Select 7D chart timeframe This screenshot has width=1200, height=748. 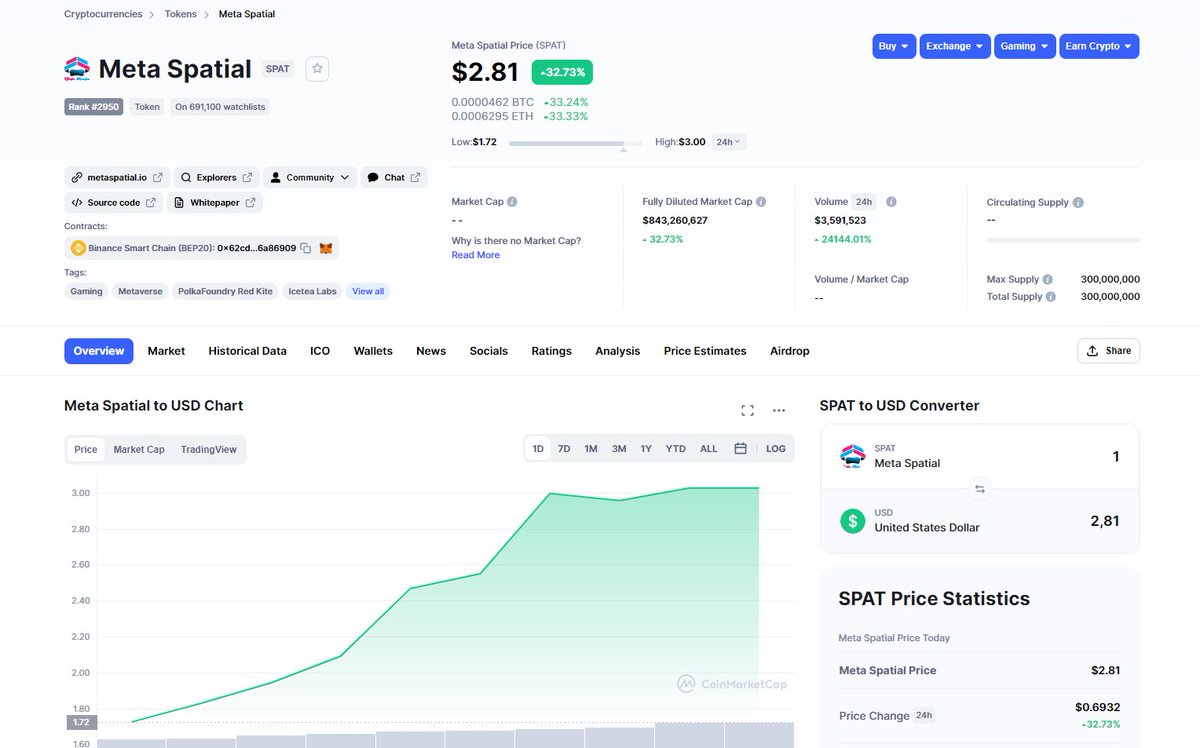[x=564, y=449]
